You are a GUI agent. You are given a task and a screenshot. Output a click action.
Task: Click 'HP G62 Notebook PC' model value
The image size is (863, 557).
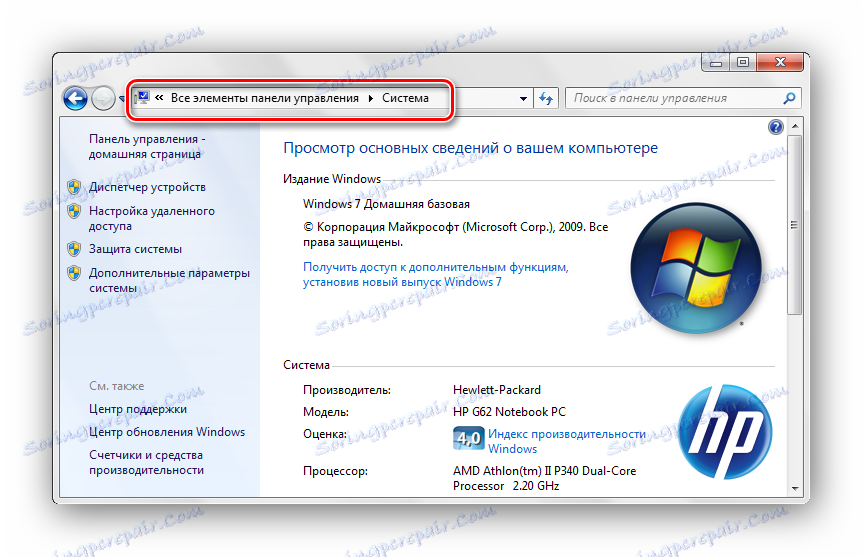point(509,412)
